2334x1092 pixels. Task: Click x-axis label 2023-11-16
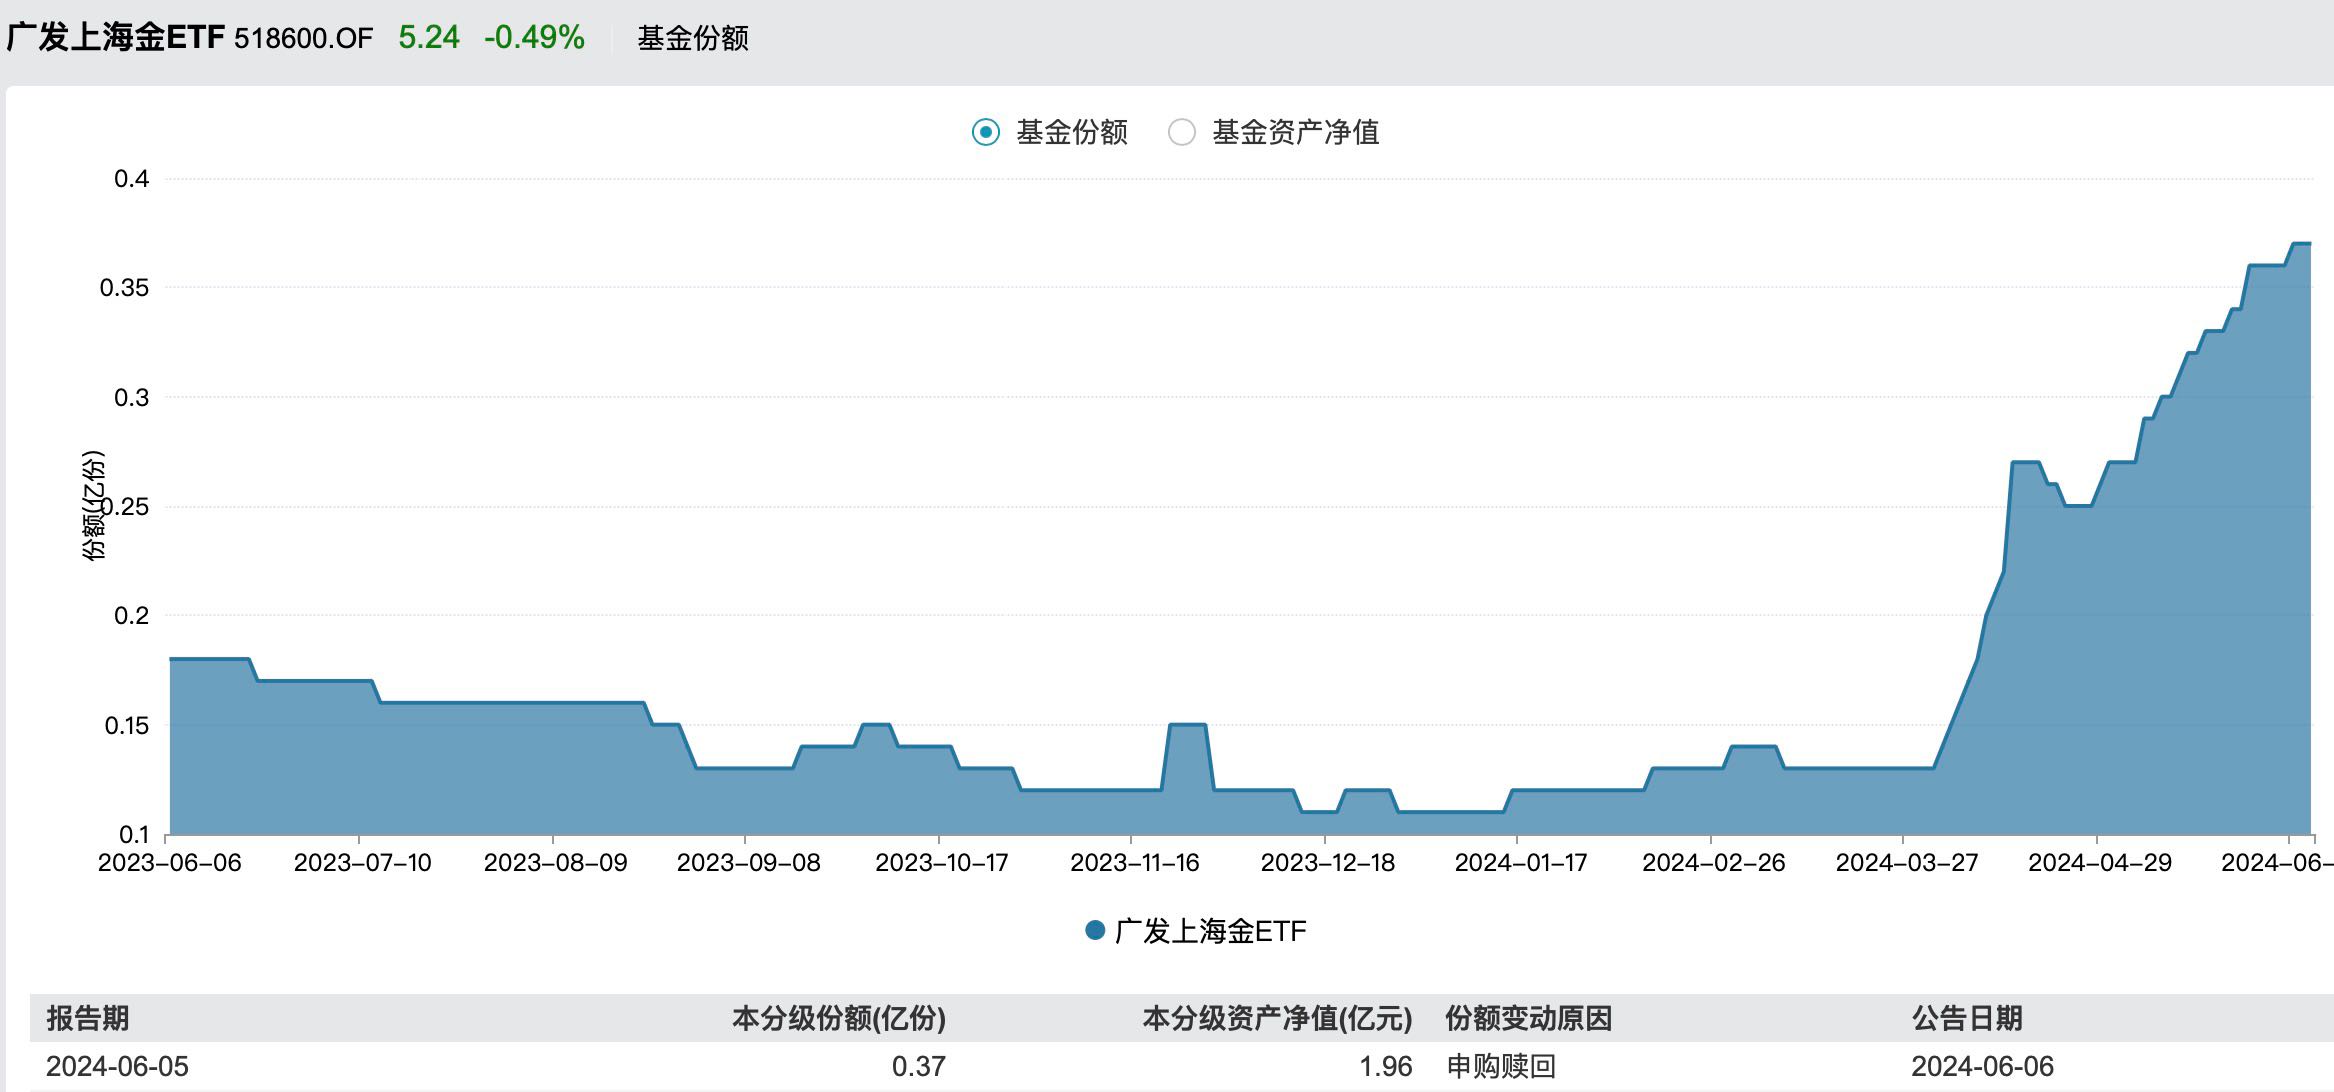pos(1134,862)
